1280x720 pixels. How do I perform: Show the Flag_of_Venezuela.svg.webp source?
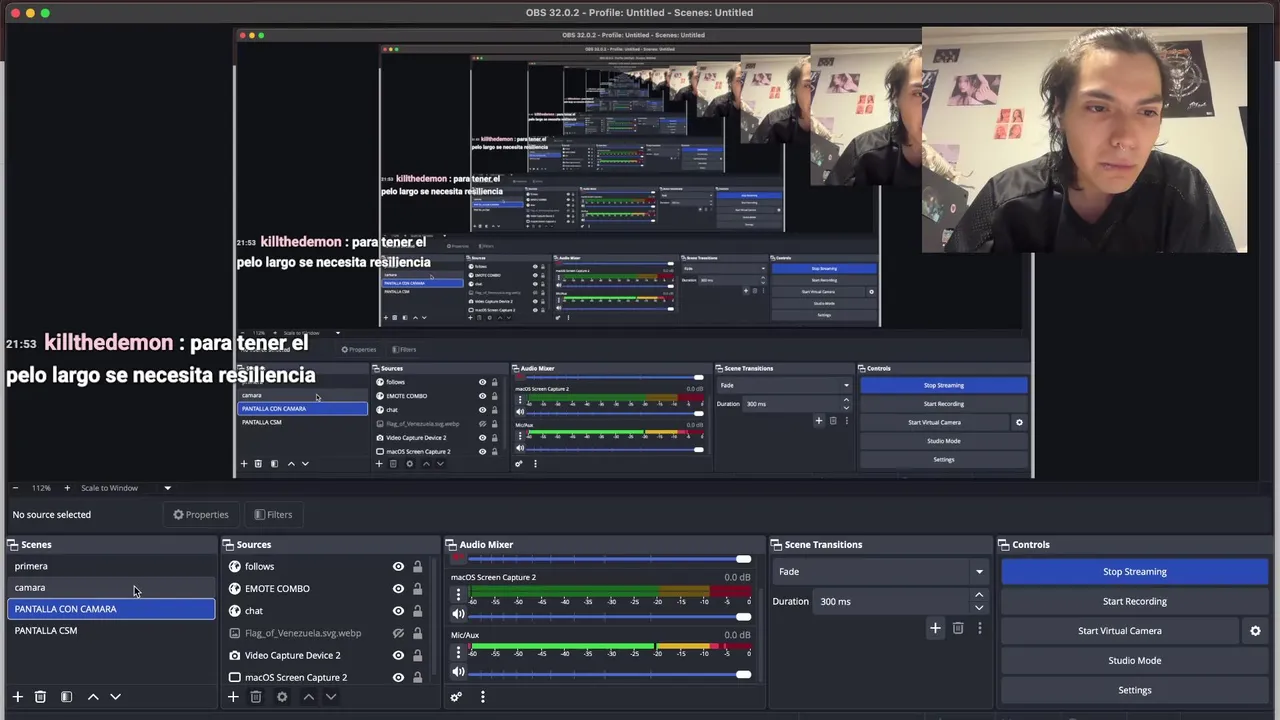(x=398, y=633)
